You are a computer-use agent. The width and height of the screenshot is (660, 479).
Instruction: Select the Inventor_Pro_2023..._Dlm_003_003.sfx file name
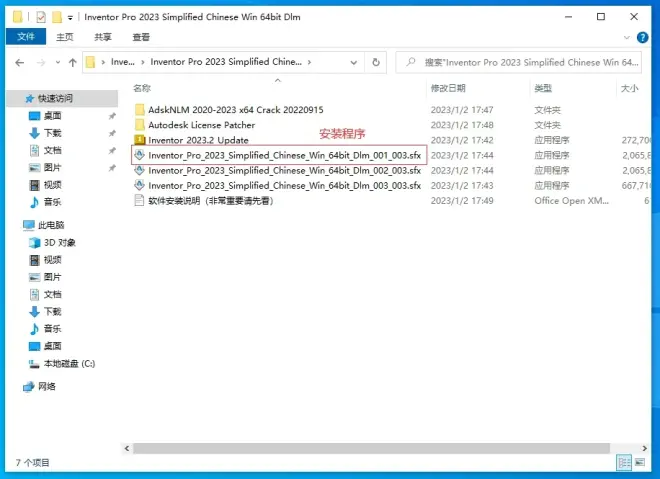(285, 186)
